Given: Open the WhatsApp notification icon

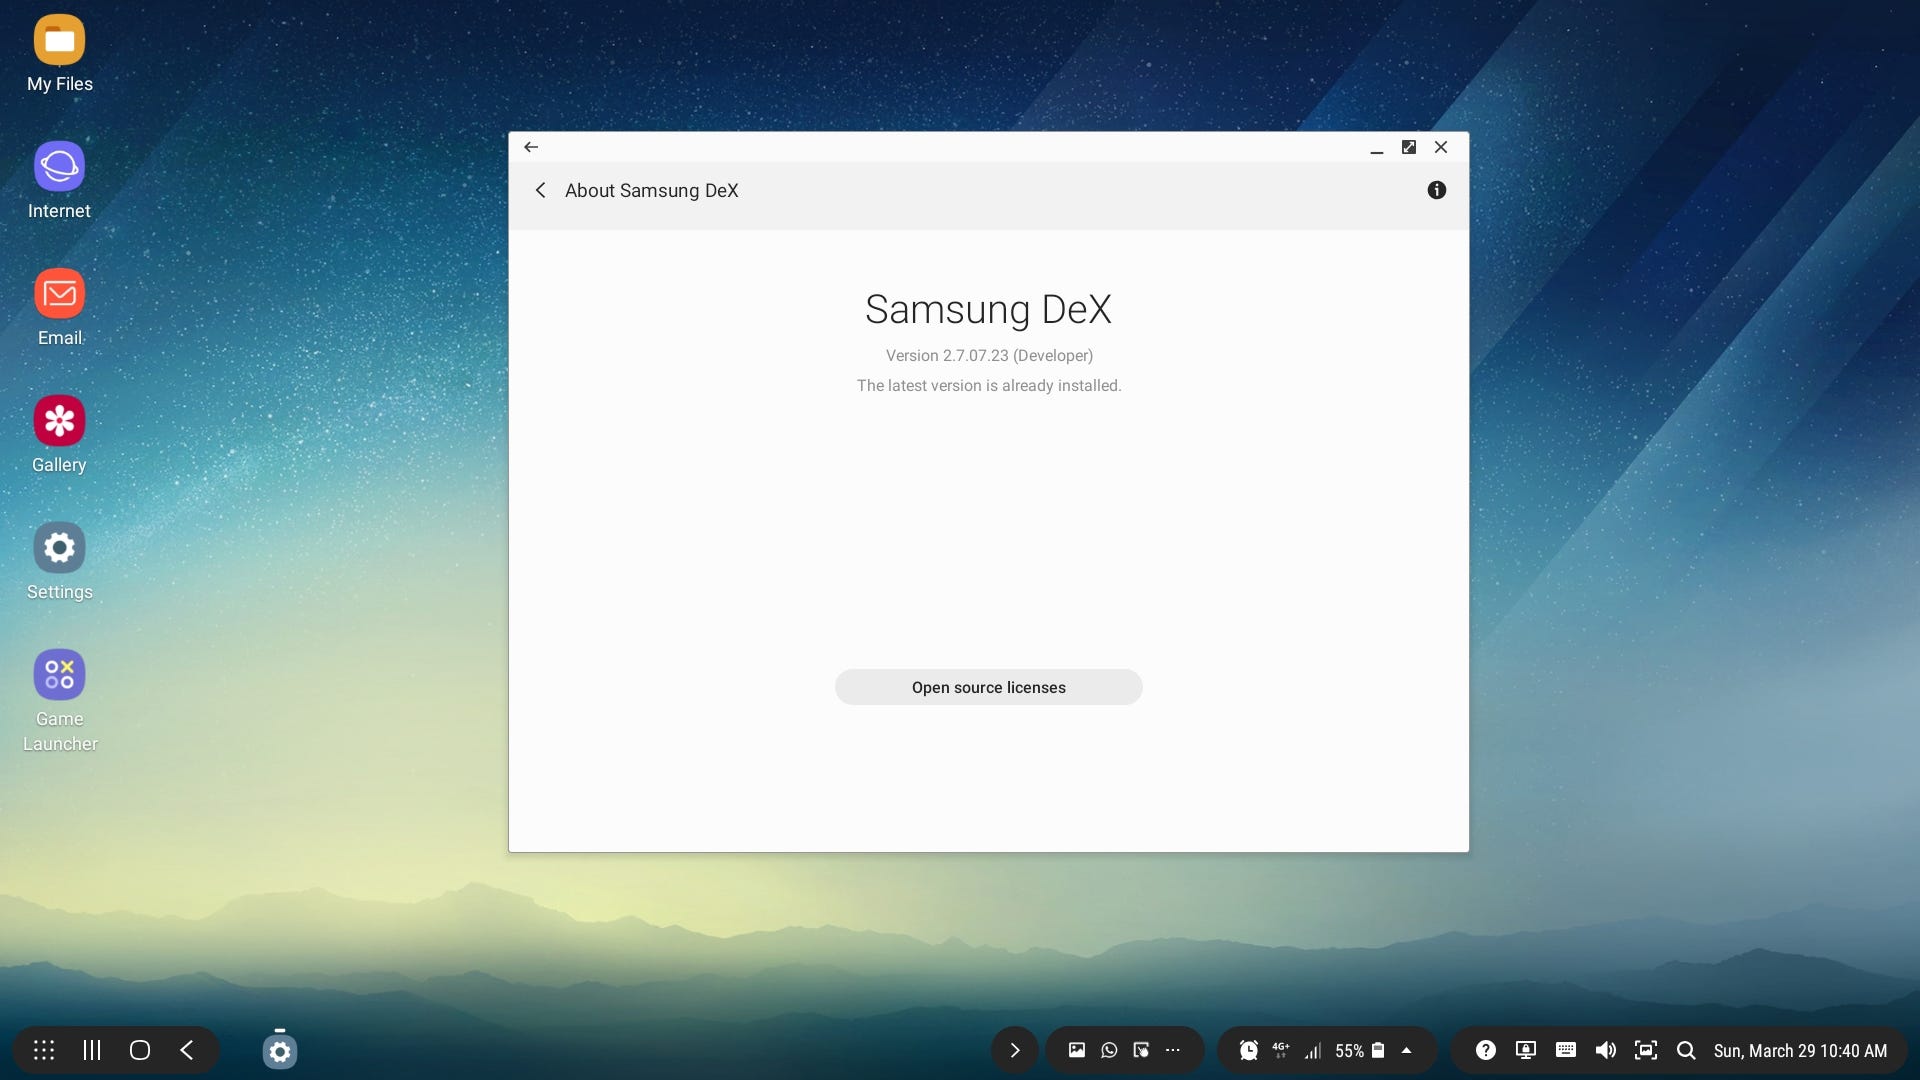Looking at the screenshot, I should (x=1109, y=1050).
